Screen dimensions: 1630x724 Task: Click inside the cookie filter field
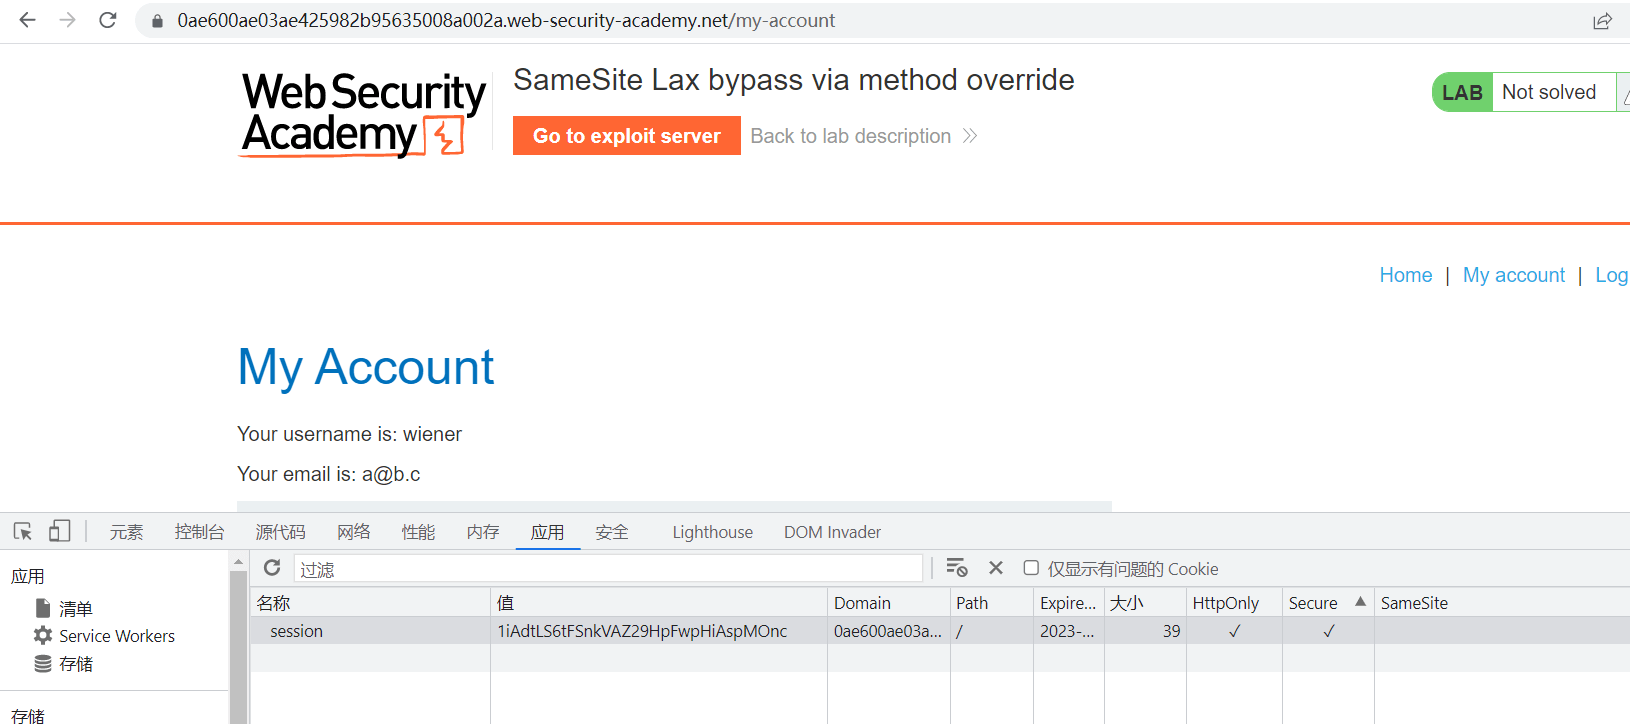[608, 569]
